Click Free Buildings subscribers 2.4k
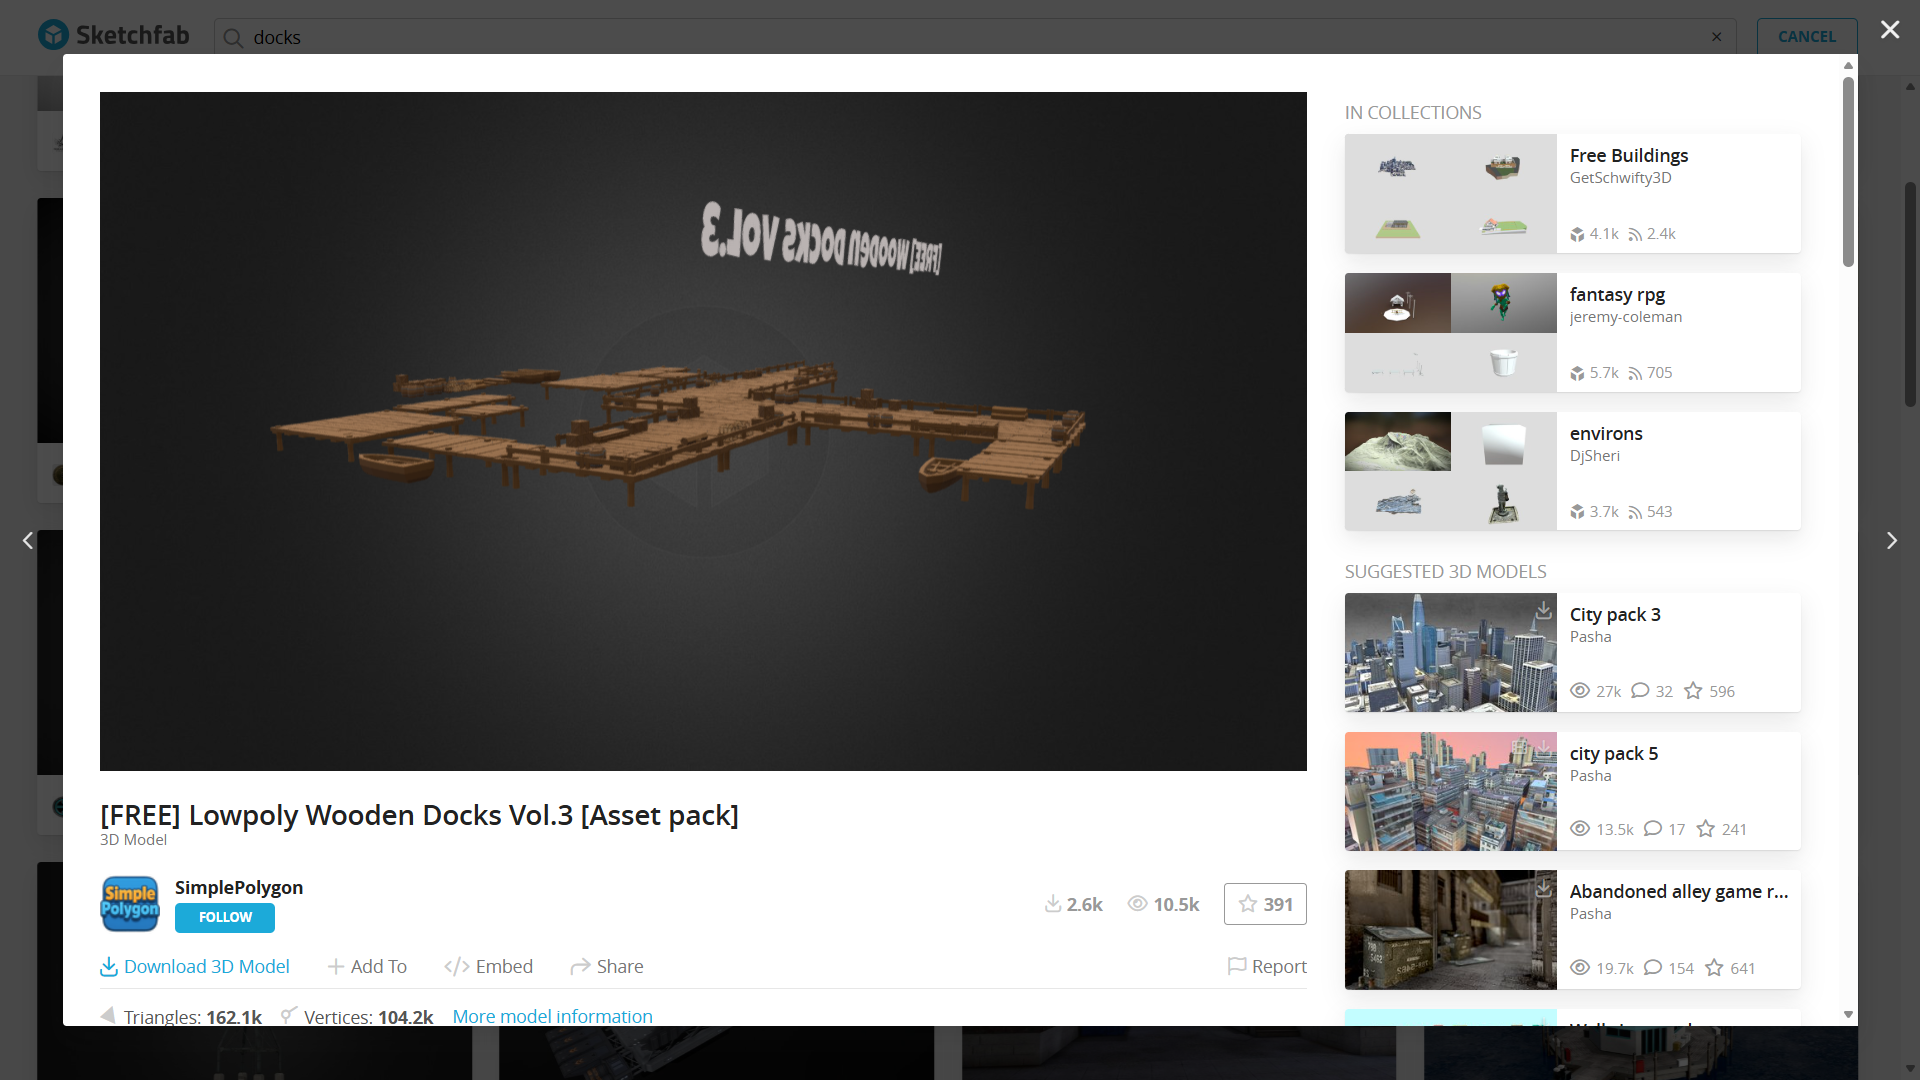The height and width of the screenshot is (1080, 1920). click(1651, 234)
